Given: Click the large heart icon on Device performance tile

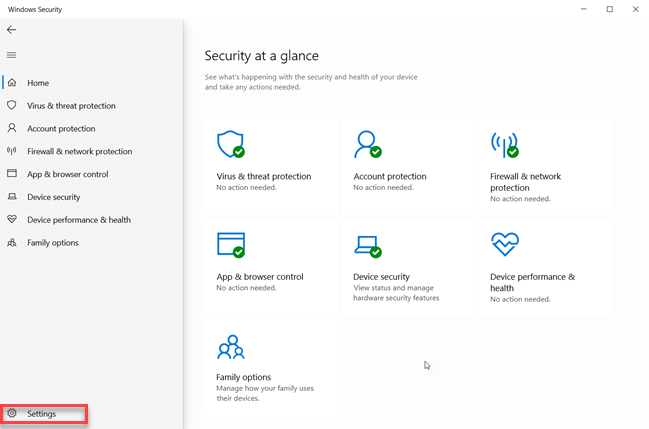Looking at the screenshot, I should 505,244.
